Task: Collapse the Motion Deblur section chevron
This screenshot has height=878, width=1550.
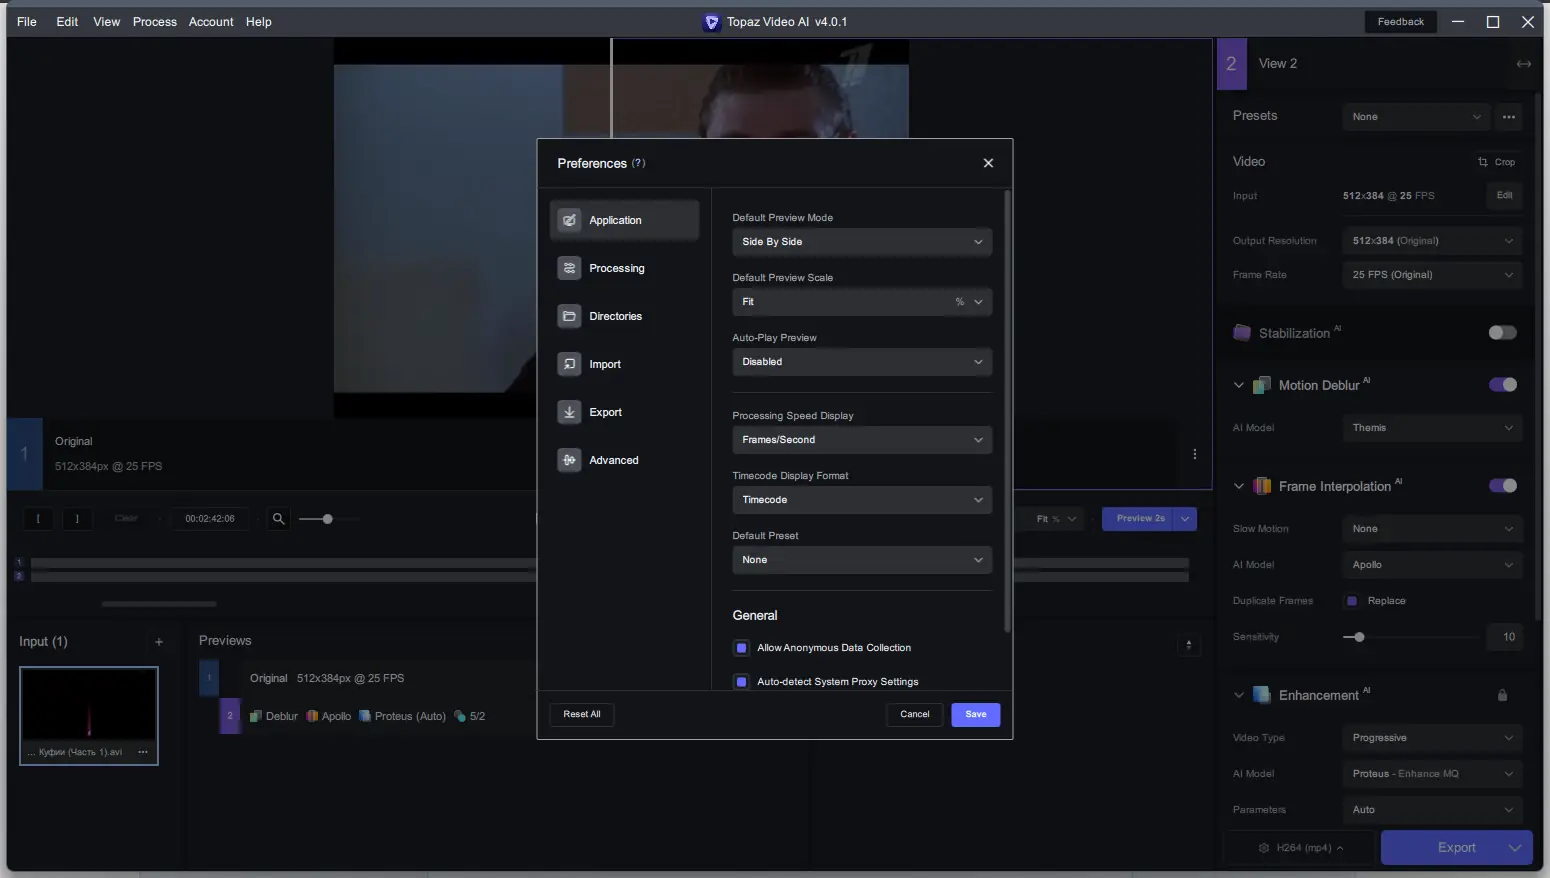Action: tap(1239, 385)
